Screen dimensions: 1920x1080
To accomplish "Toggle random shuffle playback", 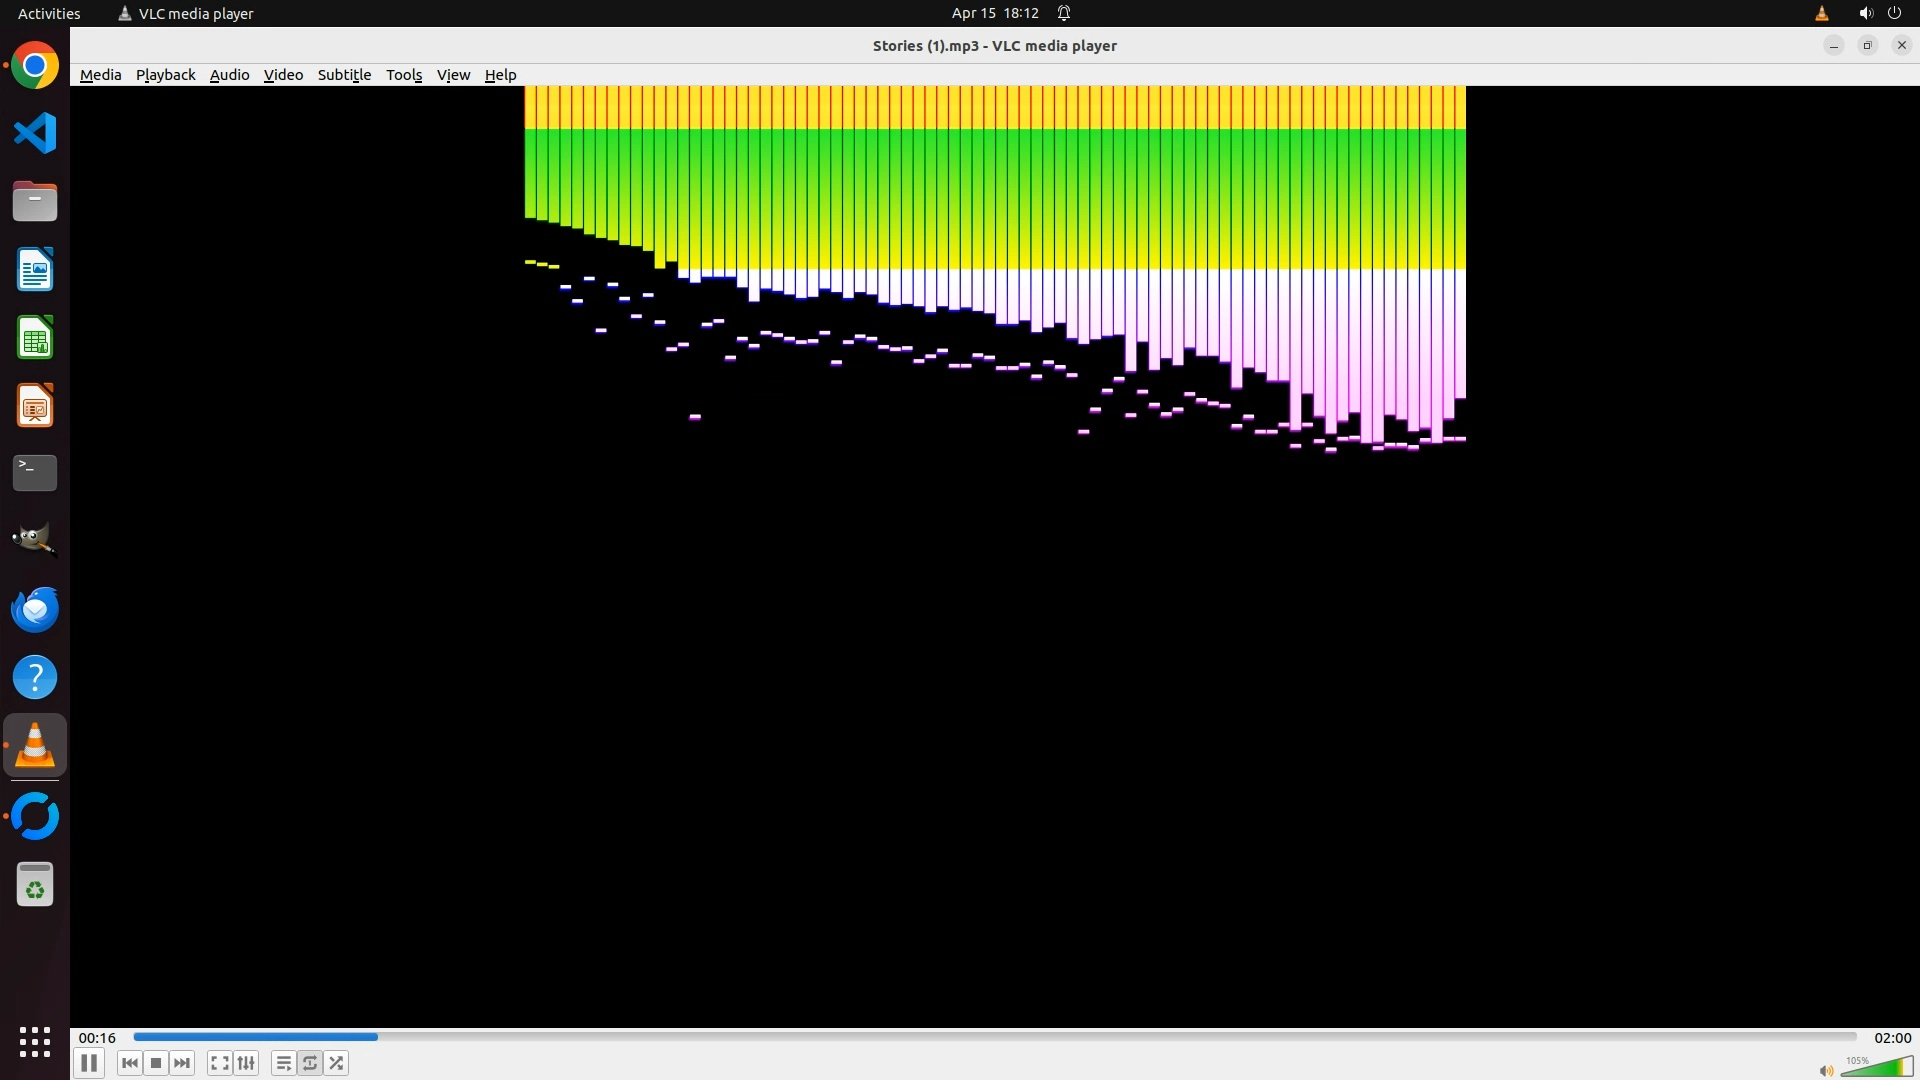I will 337,1063.
